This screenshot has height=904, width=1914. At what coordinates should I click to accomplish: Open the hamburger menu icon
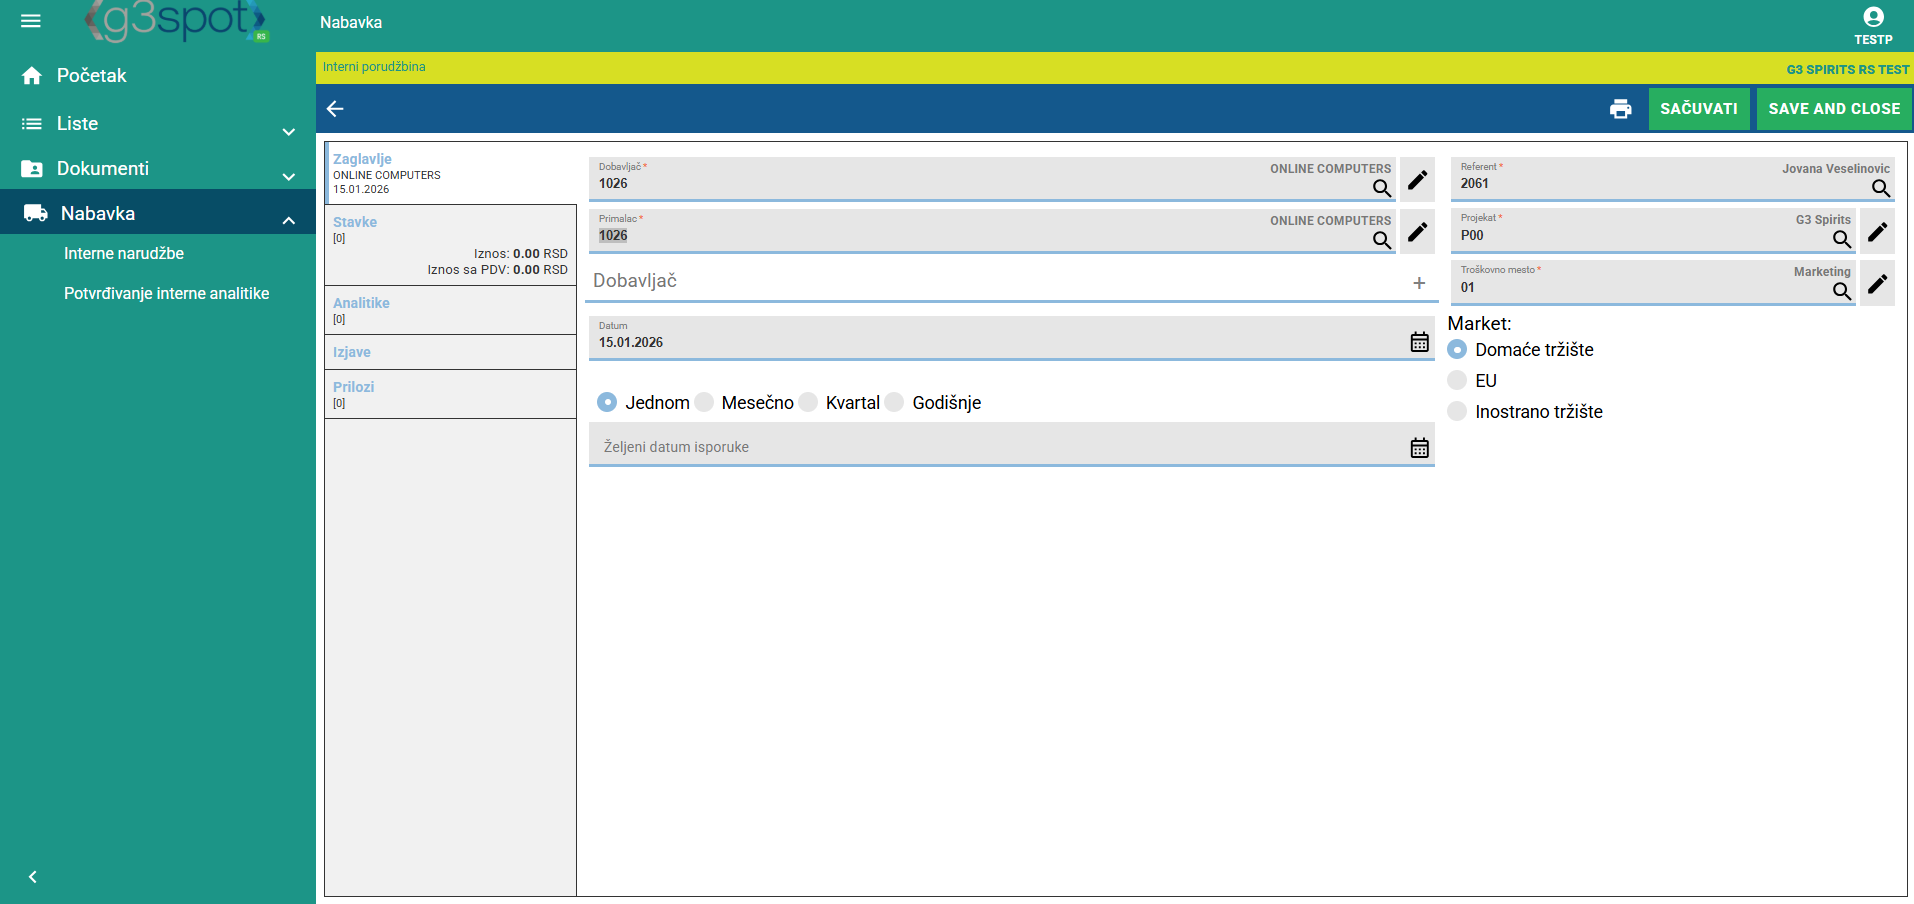coord(31,21)
